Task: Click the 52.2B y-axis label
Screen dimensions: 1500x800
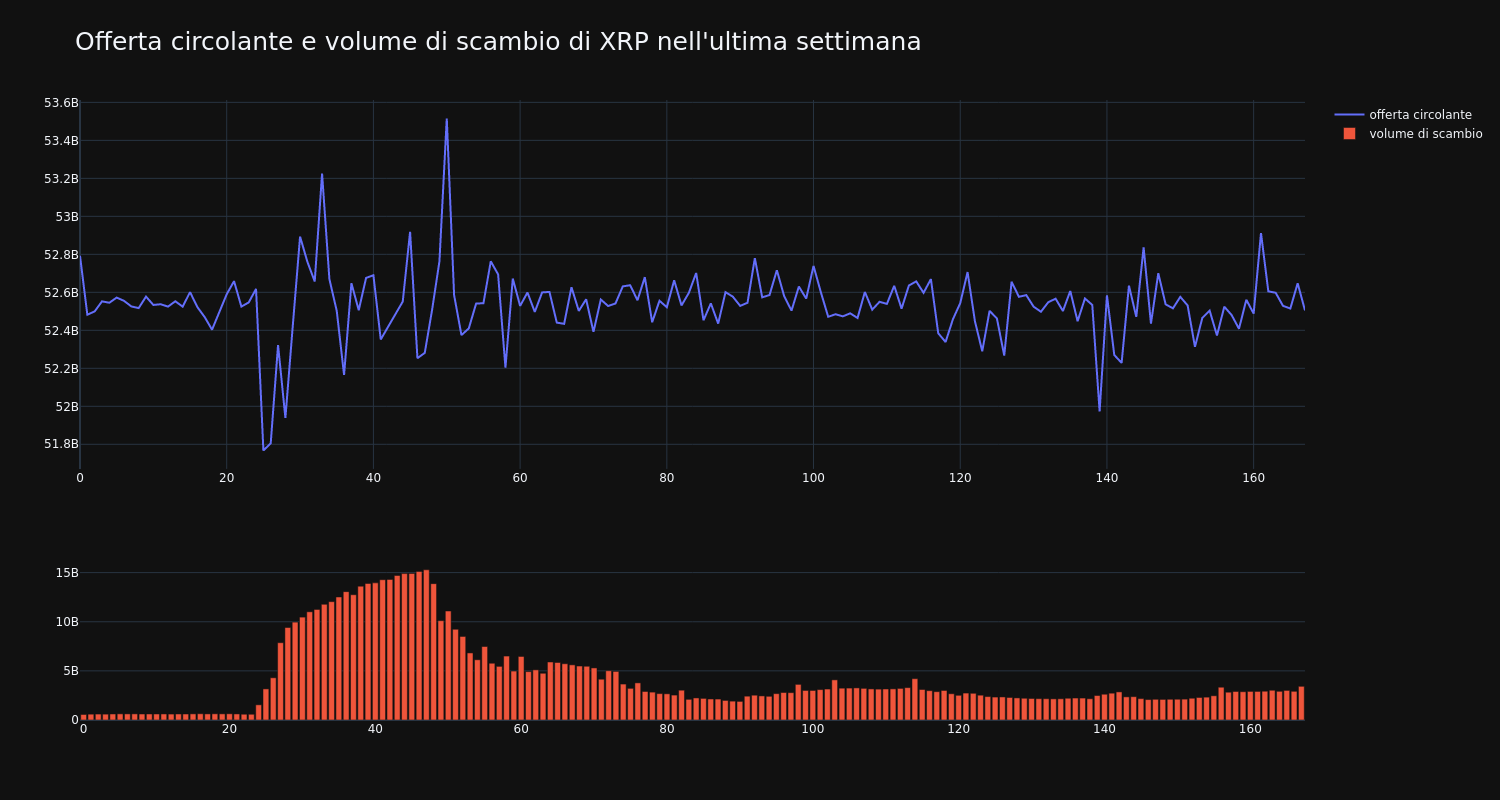Action: pos(61,368)
